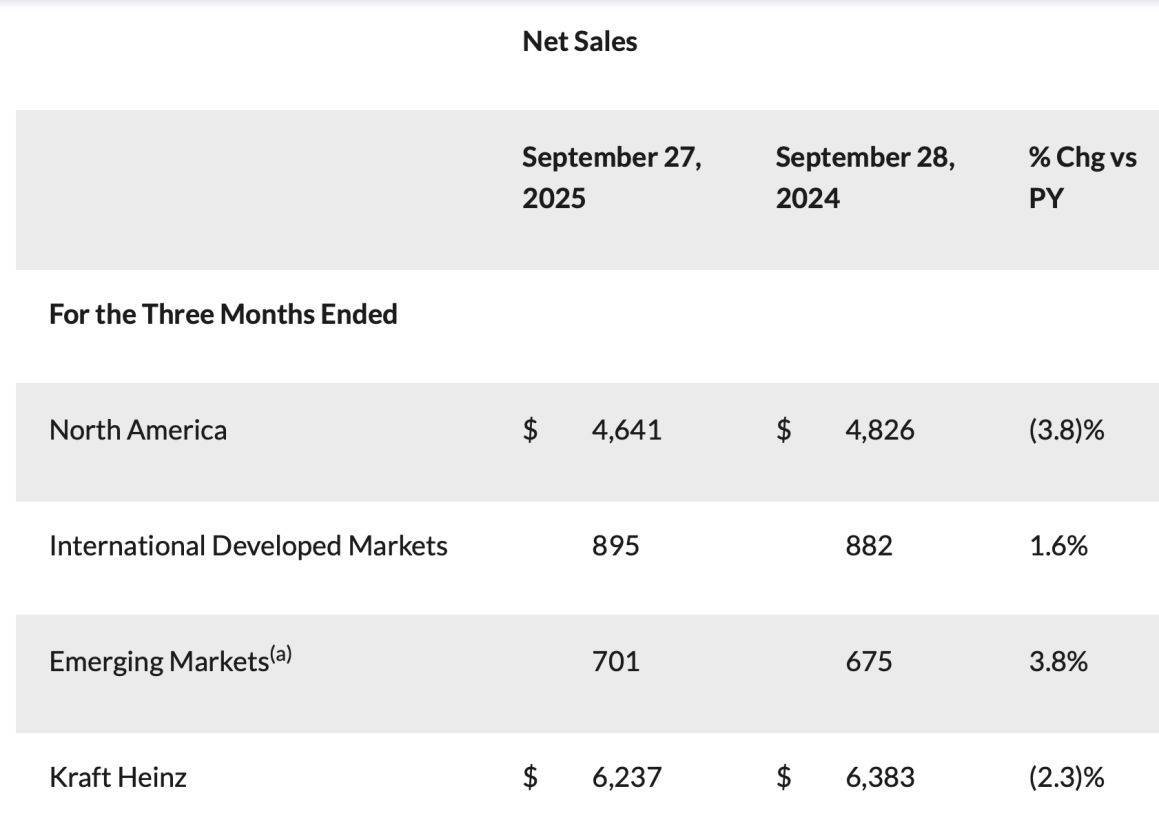Image resolution: width=1159 pixels, height=831 pixels.
Task: Select the North America row label
Action: [138, 430]
